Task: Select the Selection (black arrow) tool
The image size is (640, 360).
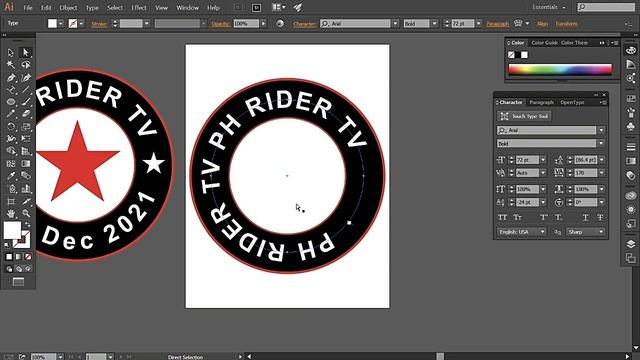Action: pos(11,52)
